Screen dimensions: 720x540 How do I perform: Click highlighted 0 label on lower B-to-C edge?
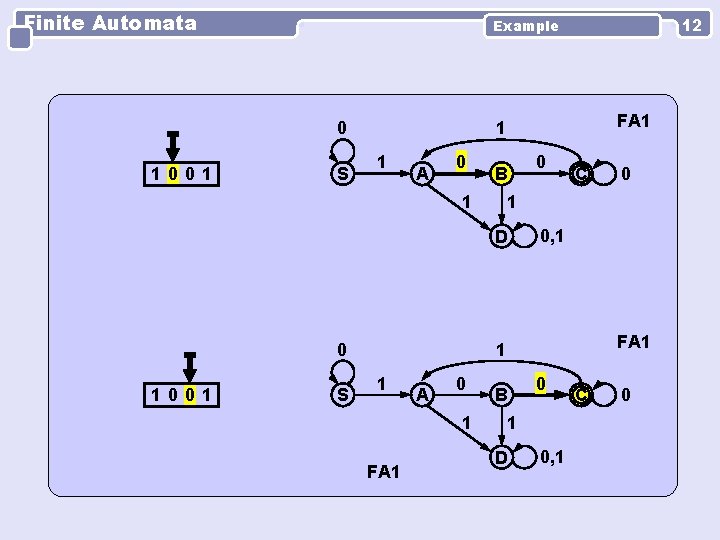[541, 383]
